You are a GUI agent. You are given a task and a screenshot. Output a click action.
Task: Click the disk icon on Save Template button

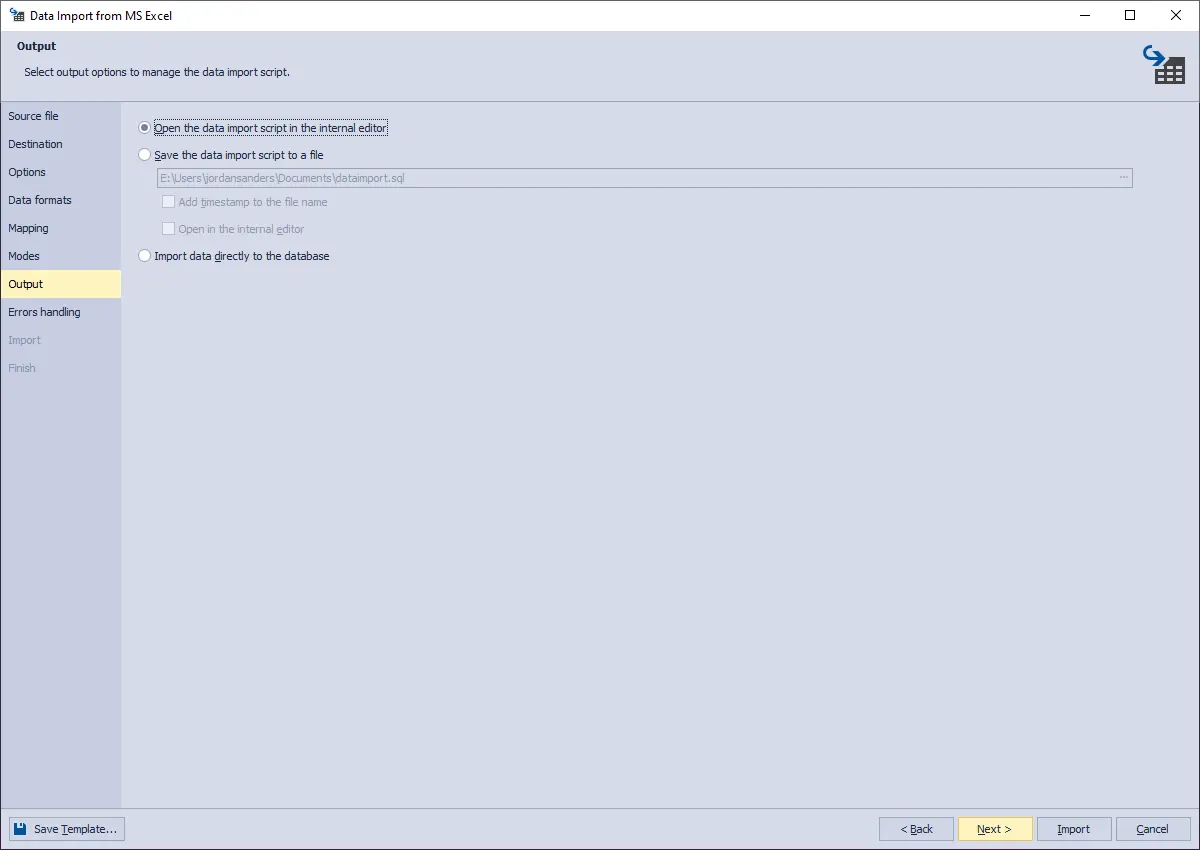(x=22, y=828)
